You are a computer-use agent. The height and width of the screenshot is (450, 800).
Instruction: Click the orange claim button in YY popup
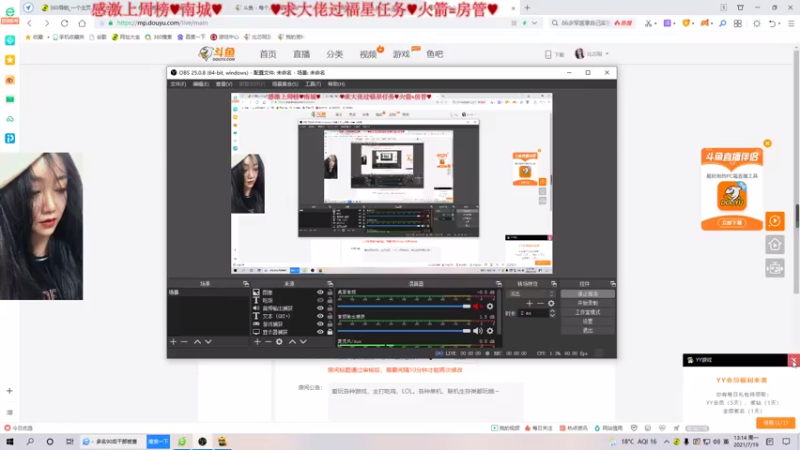(776, 422)
